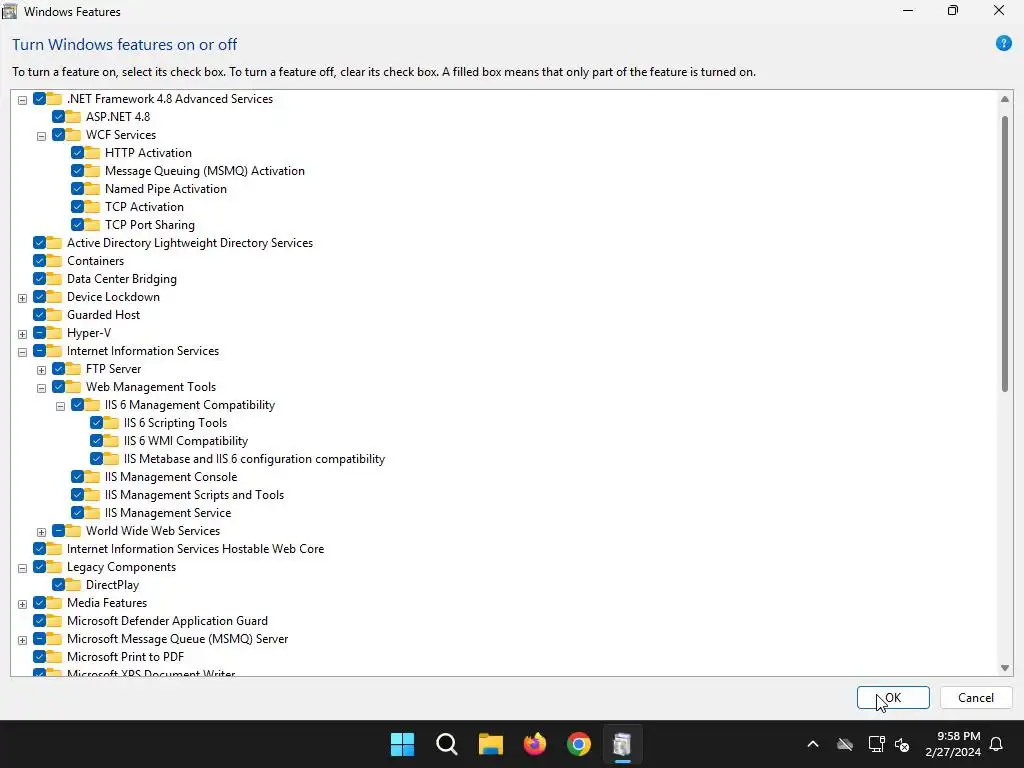Image resolution: width=1024 pixels, height=768 pixels.
Task: Open the Windows Start menu
Action: [402, 744]
